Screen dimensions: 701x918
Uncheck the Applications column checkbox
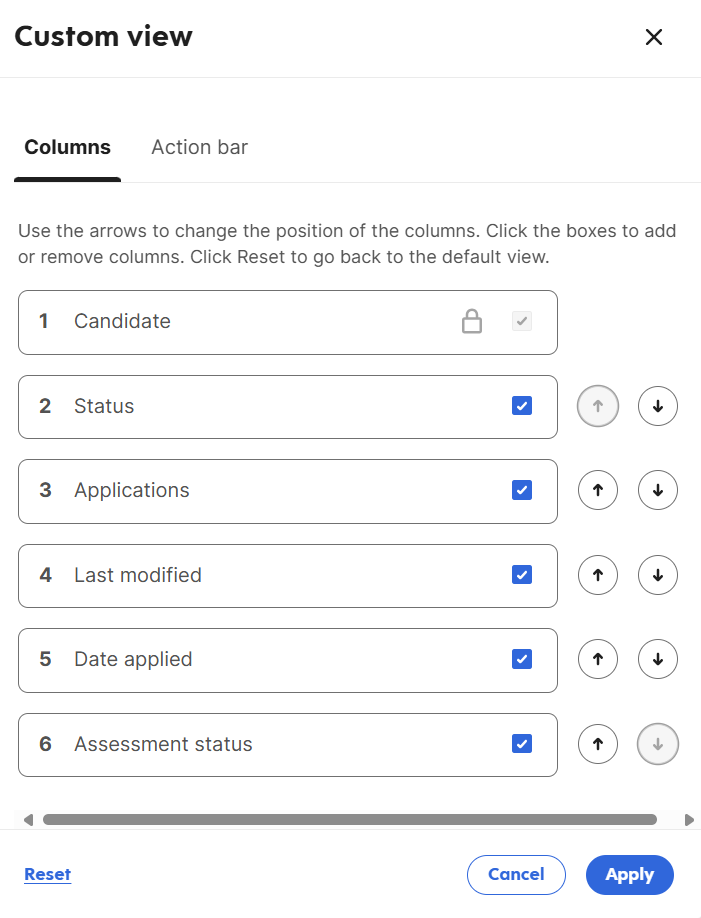pos(522,490)
